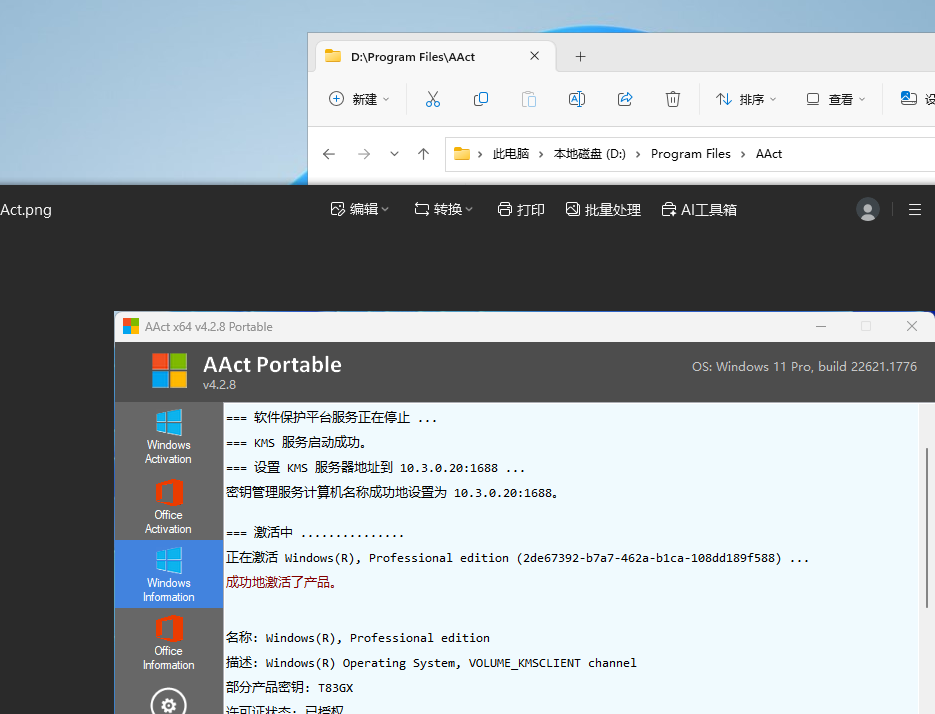Click folder icon in Explorer address bar
The height and width of the screenshot is (714, 935).
pos(462,154)
